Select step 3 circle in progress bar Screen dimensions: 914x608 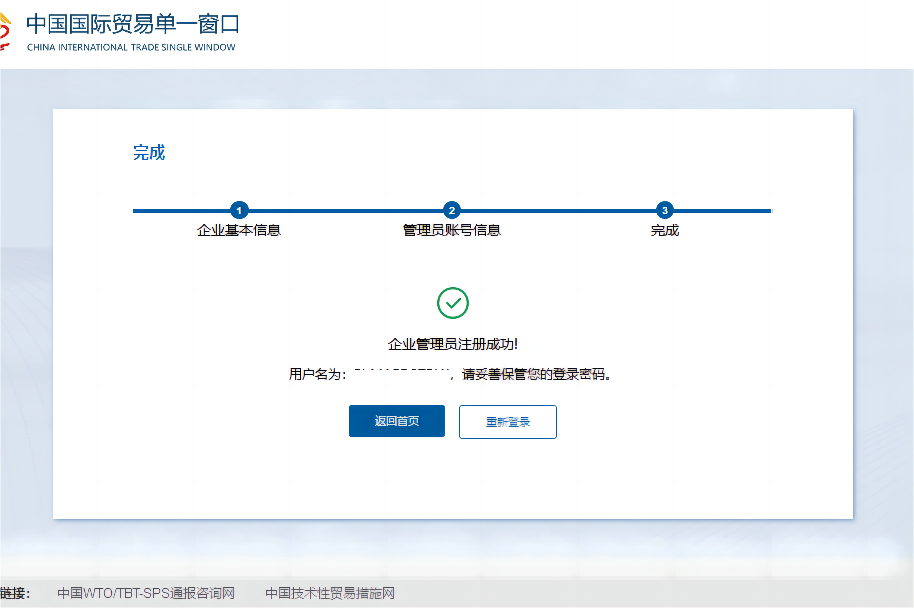coord(665,210)
